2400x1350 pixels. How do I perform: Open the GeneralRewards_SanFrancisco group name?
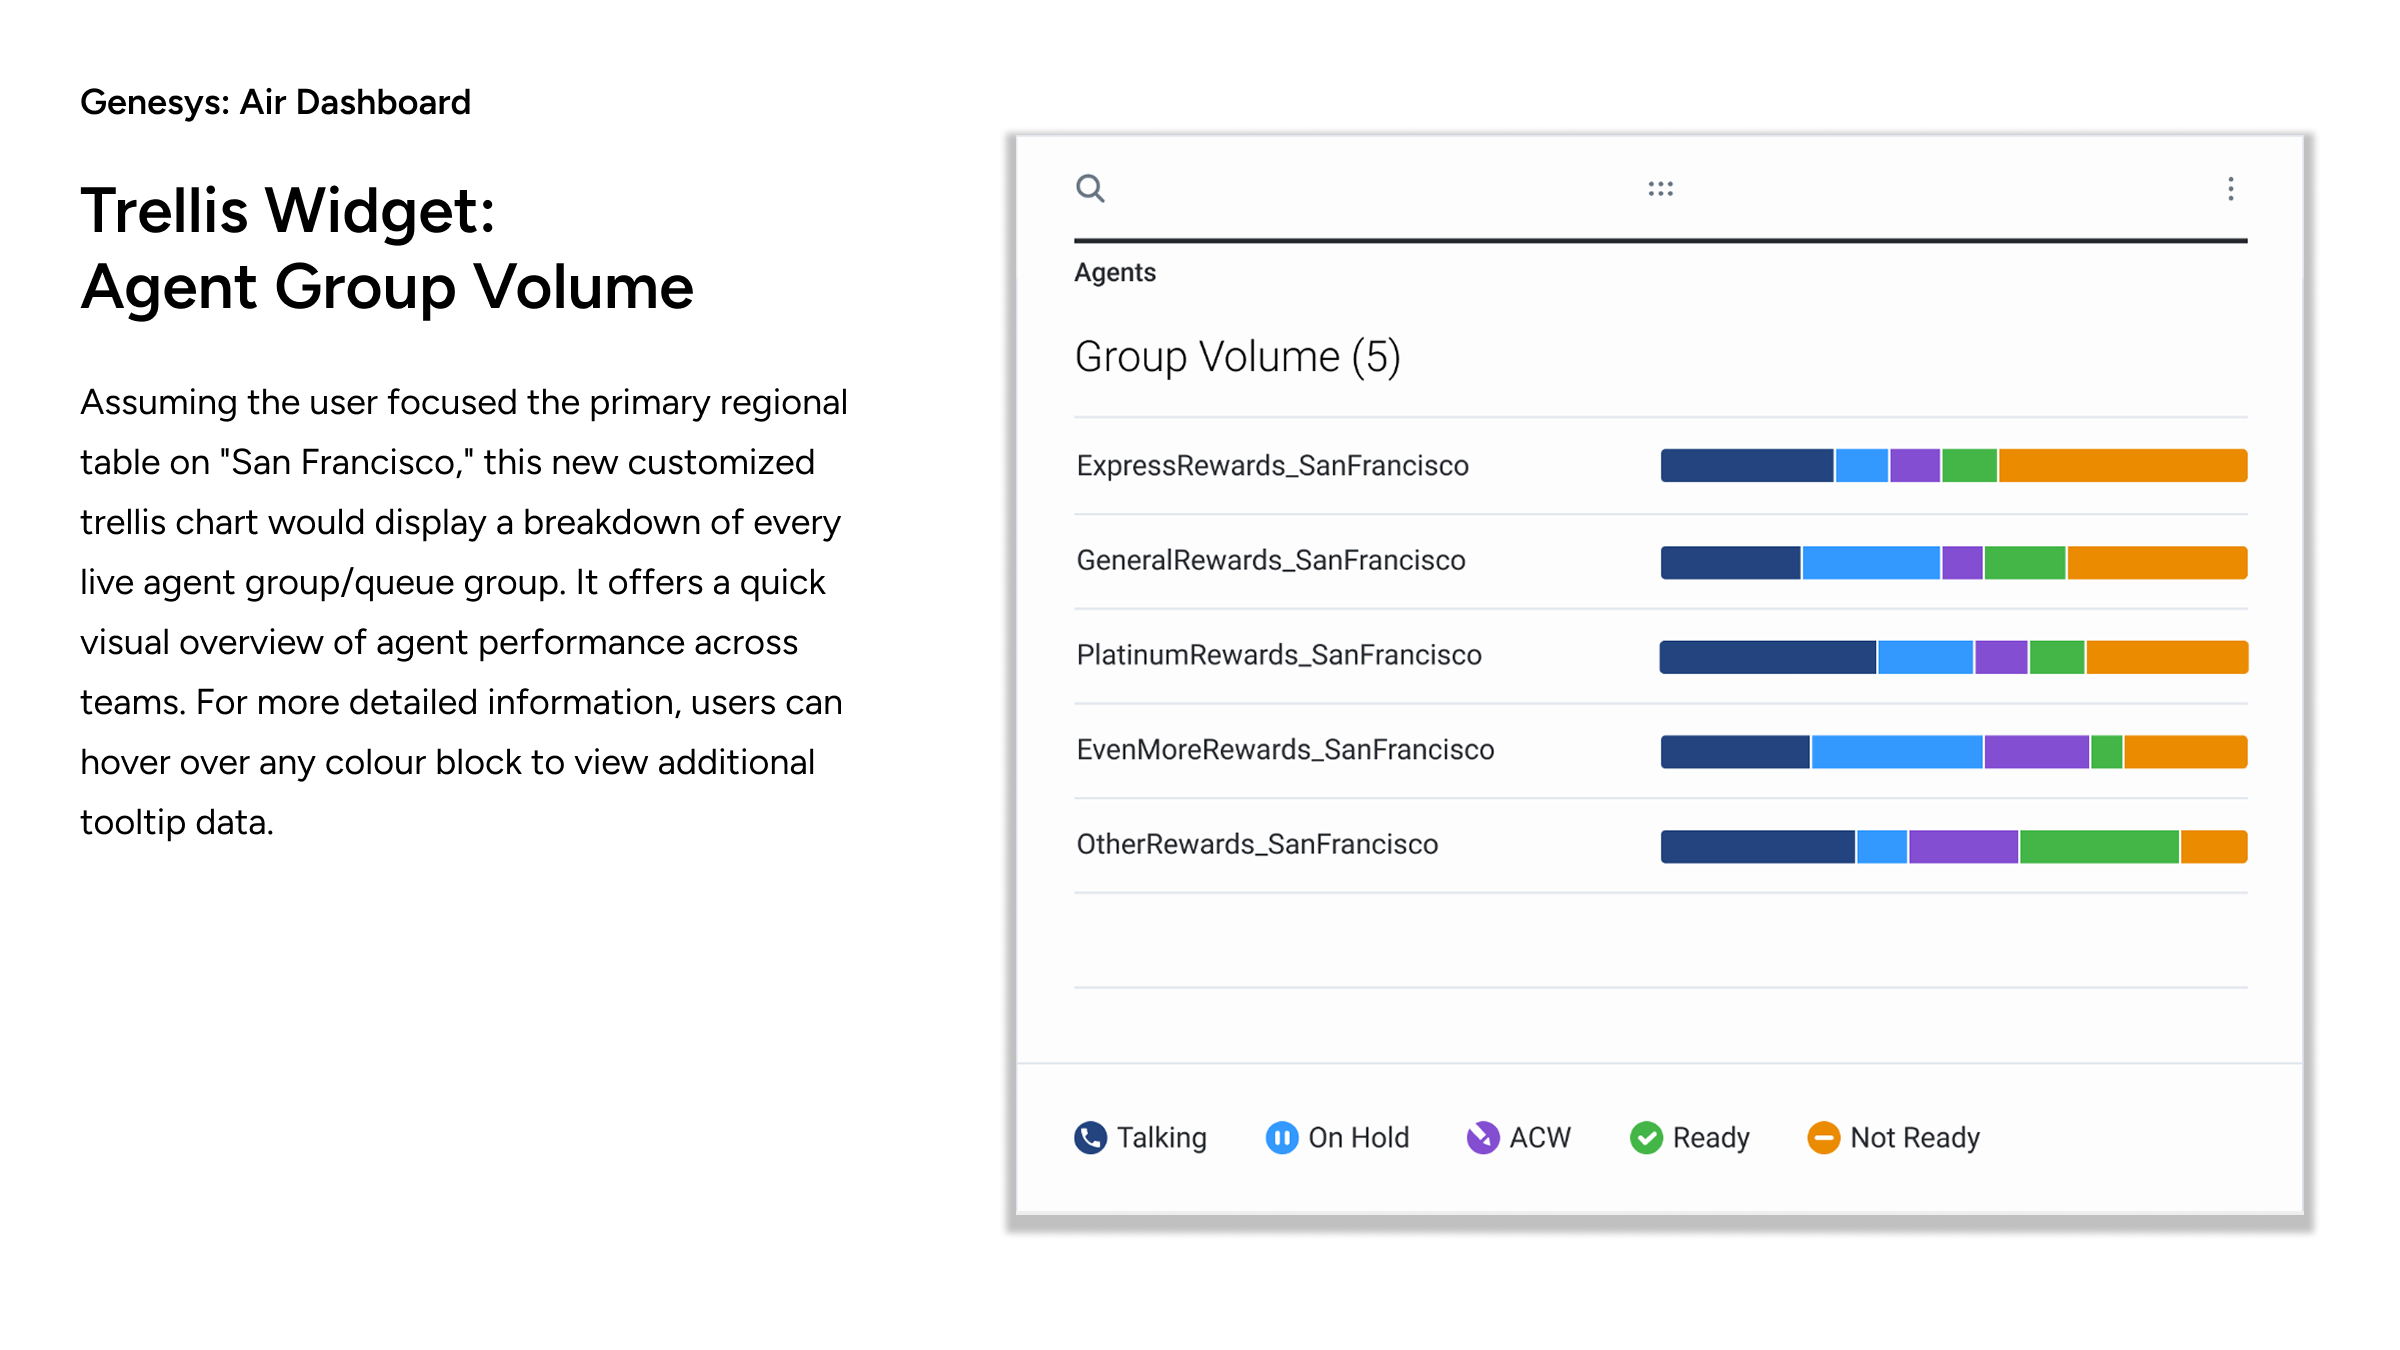(1270, 560)
